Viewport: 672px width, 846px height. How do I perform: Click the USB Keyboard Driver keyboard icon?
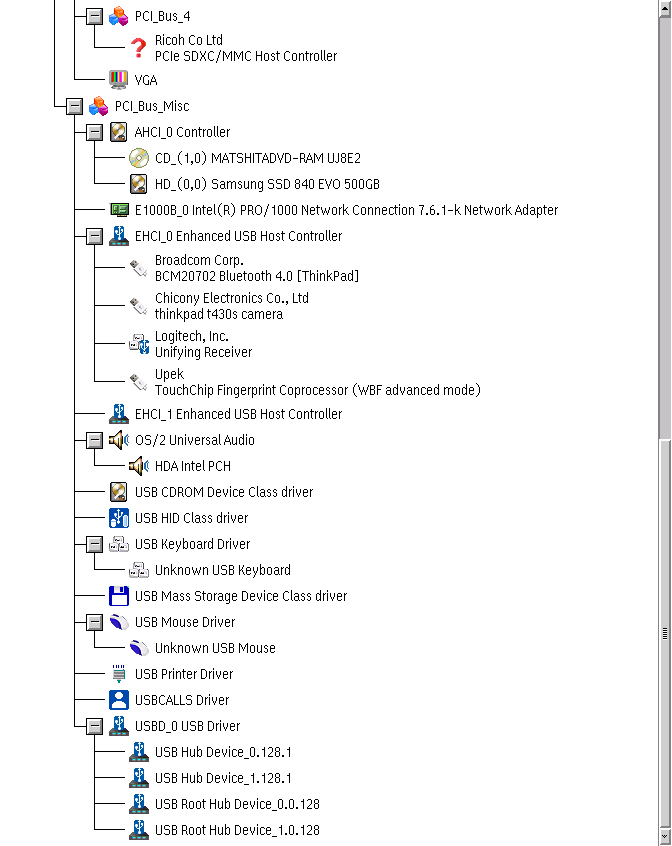coord(119,544)
